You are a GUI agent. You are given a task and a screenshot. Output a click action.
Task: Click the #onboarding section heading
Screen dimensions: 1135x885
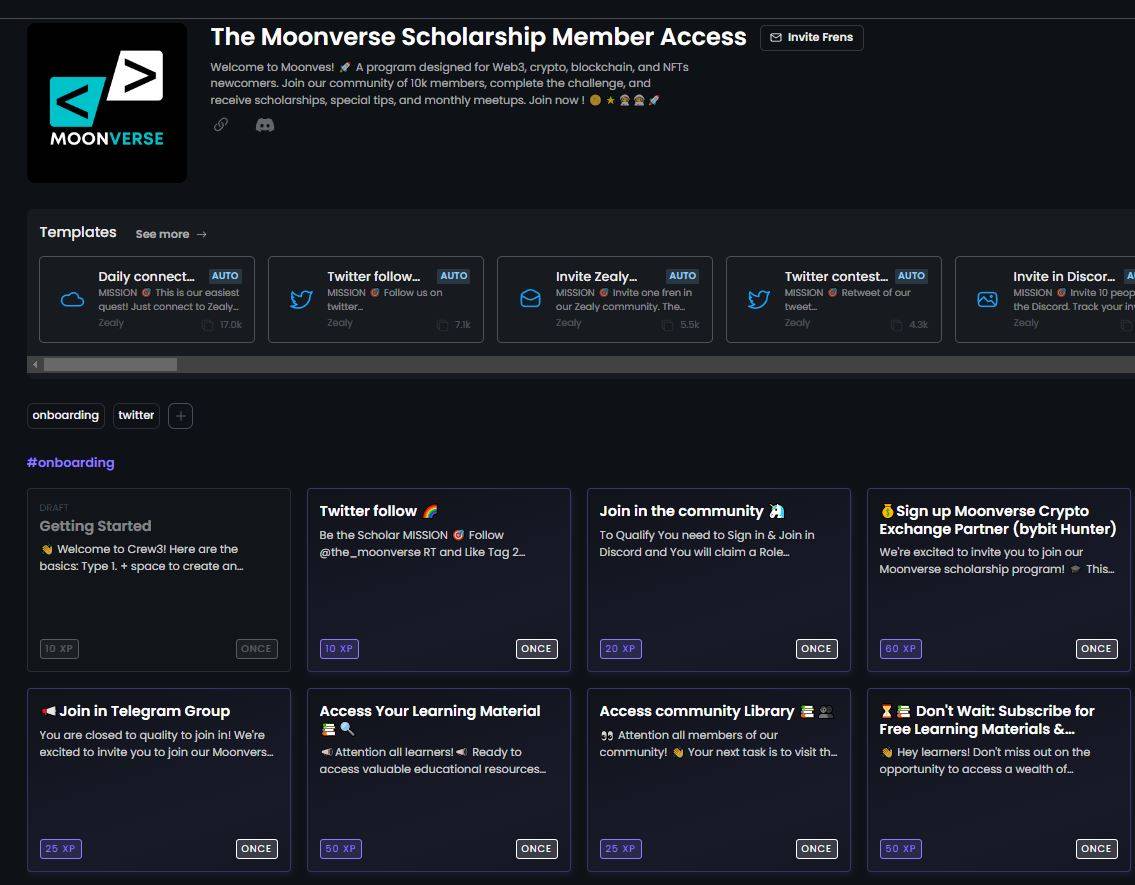coord(70,462)
